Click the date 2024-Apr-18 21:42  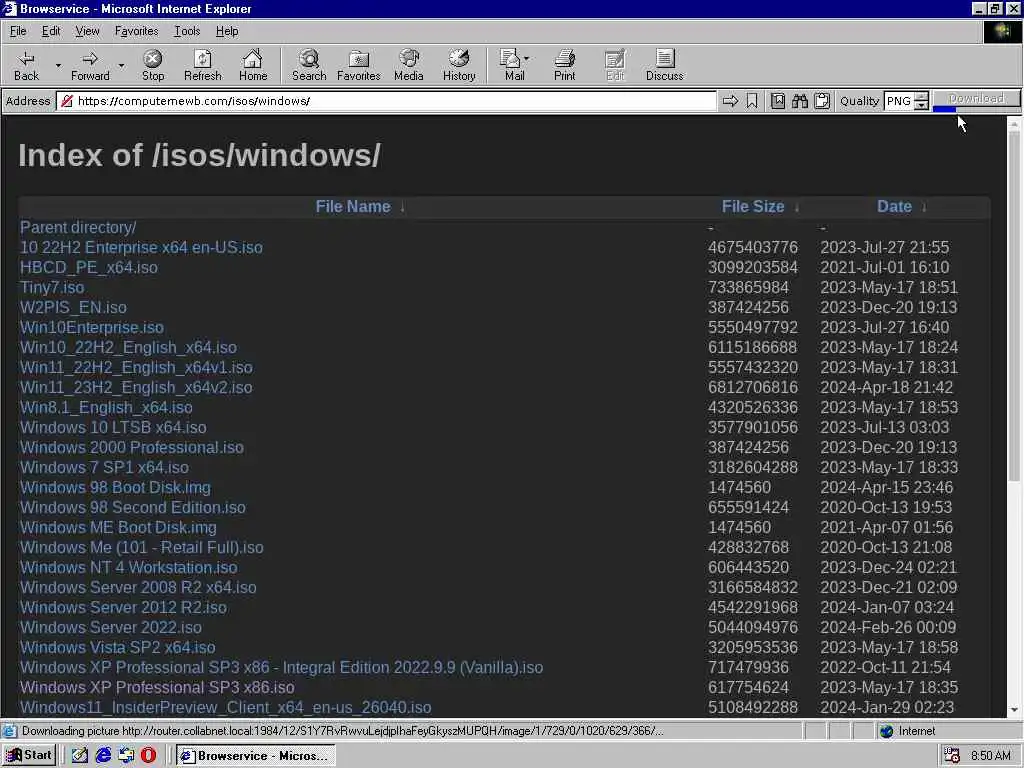[886, 387]
